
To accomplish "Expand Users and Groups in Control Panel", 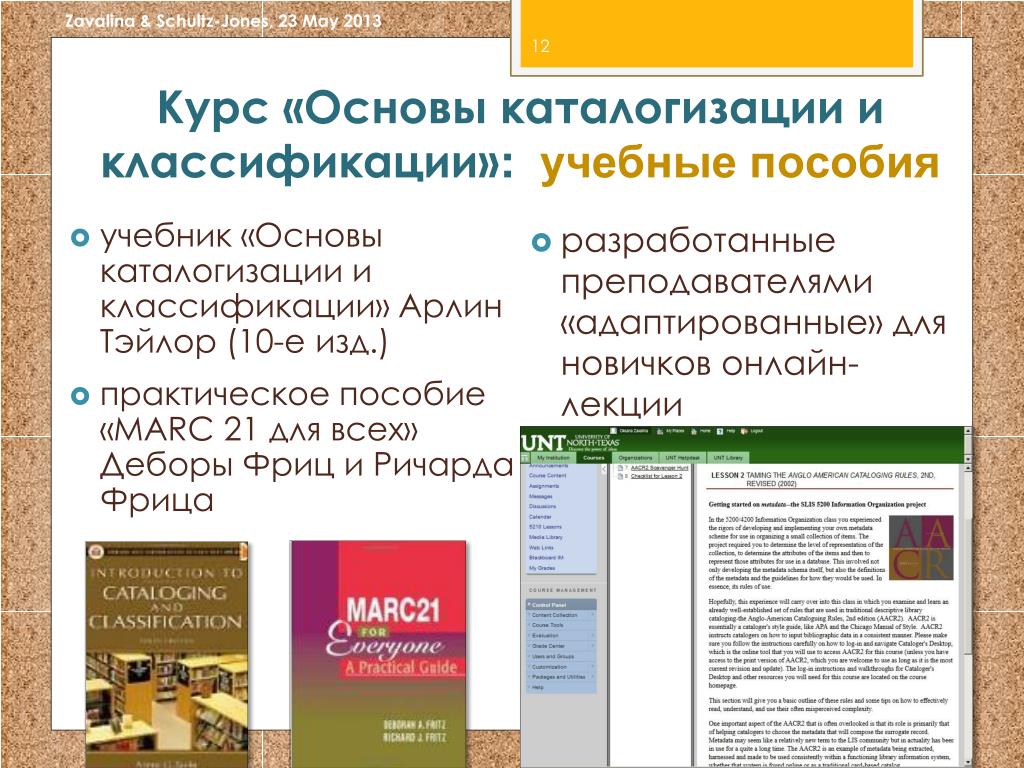I will coord(561,656).
